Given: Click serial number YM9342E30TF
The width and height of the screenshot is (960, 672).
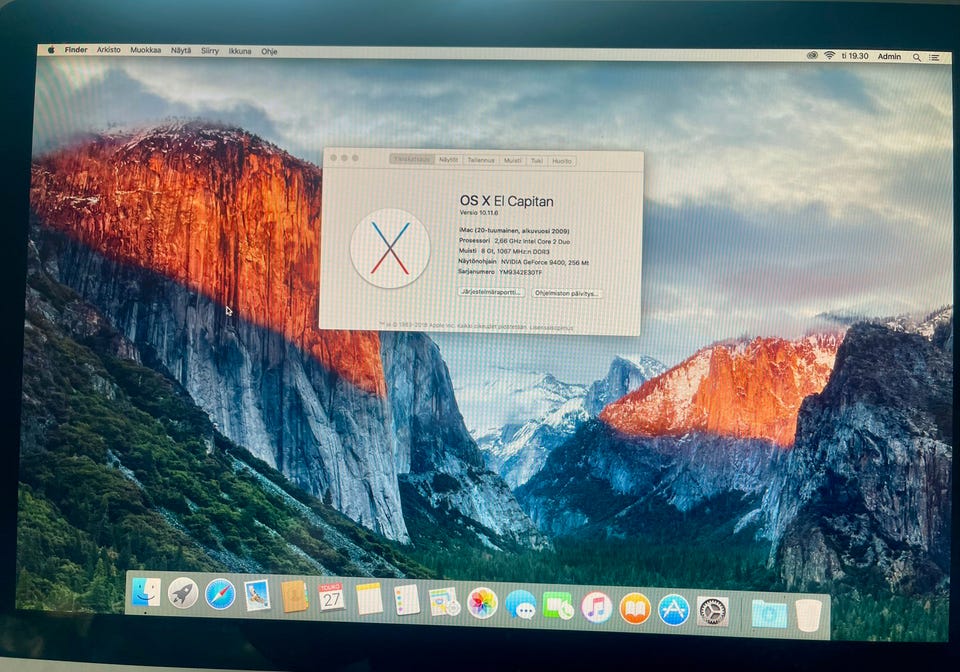Looking at the screenshot, I should [520, 272].
